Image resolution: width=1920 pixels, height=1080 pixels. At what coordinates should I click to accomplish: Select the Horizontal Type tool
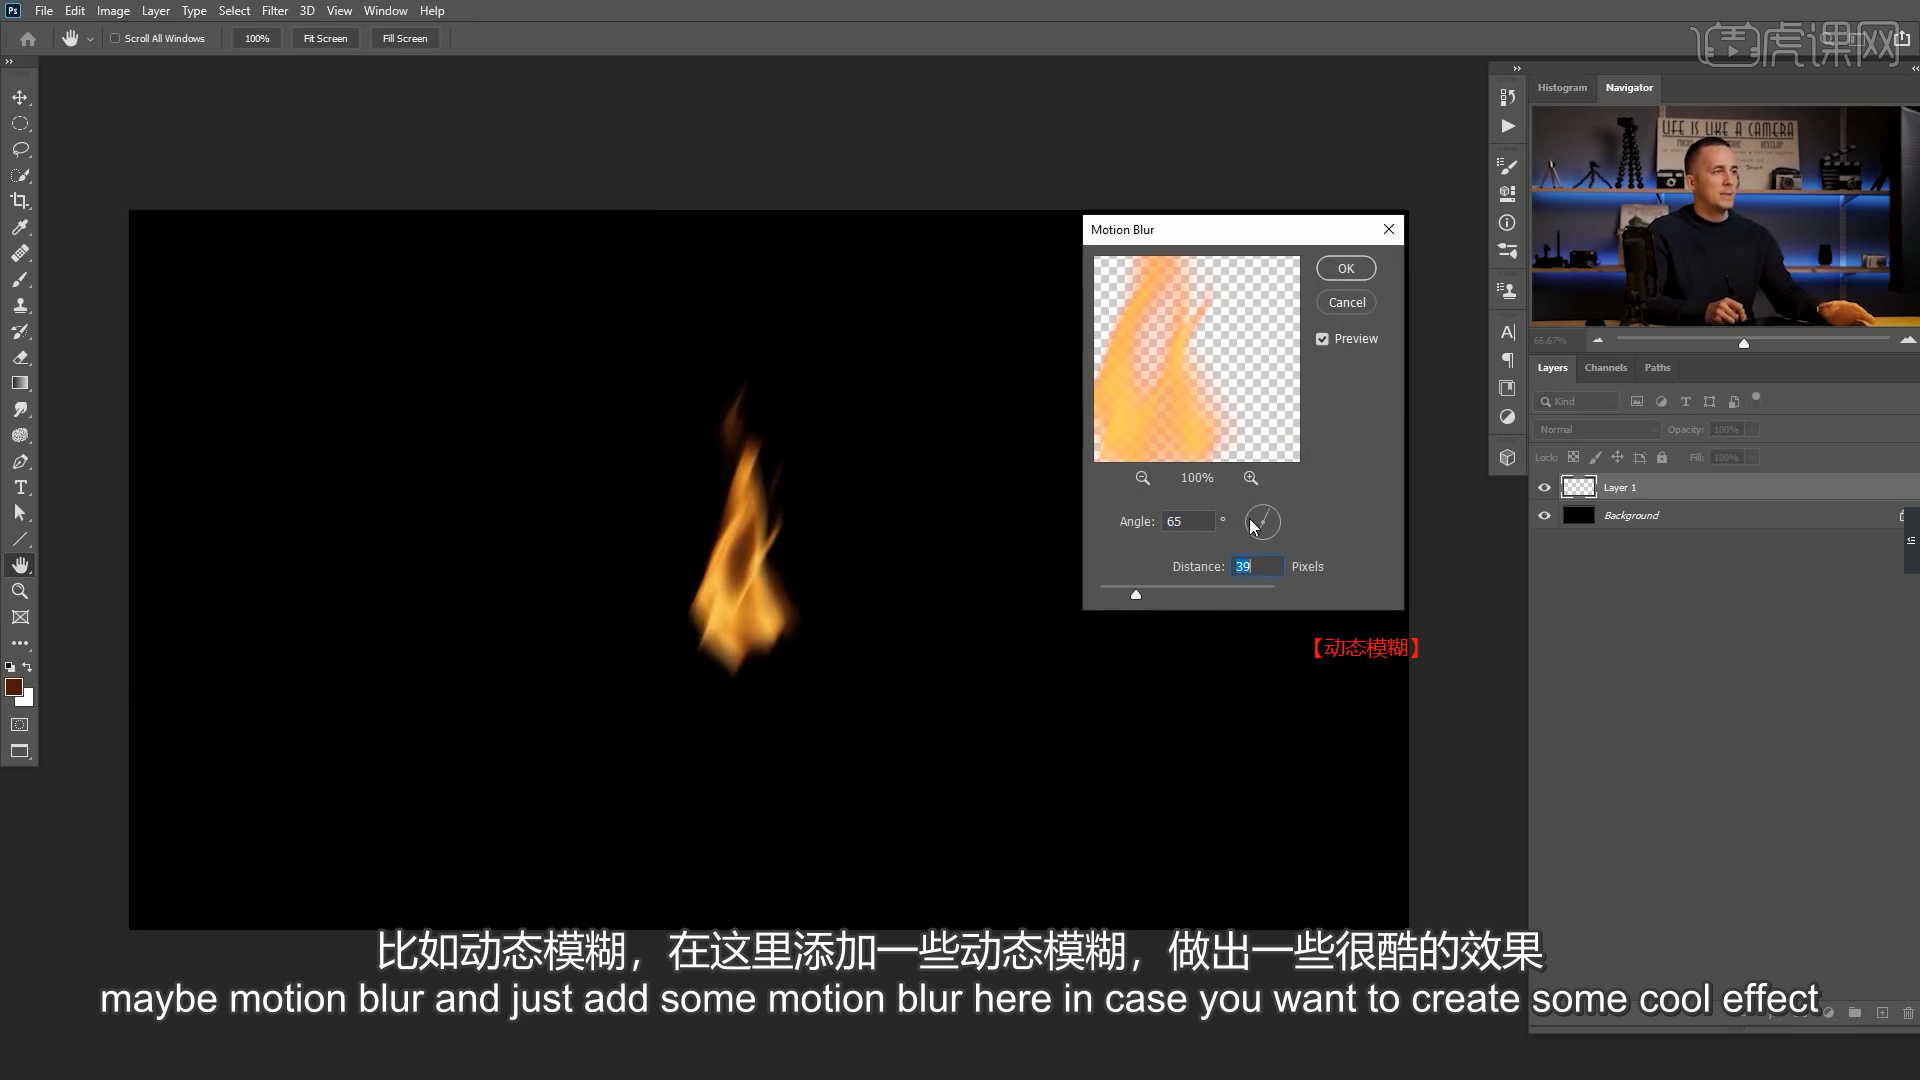[x=20, y=488]
